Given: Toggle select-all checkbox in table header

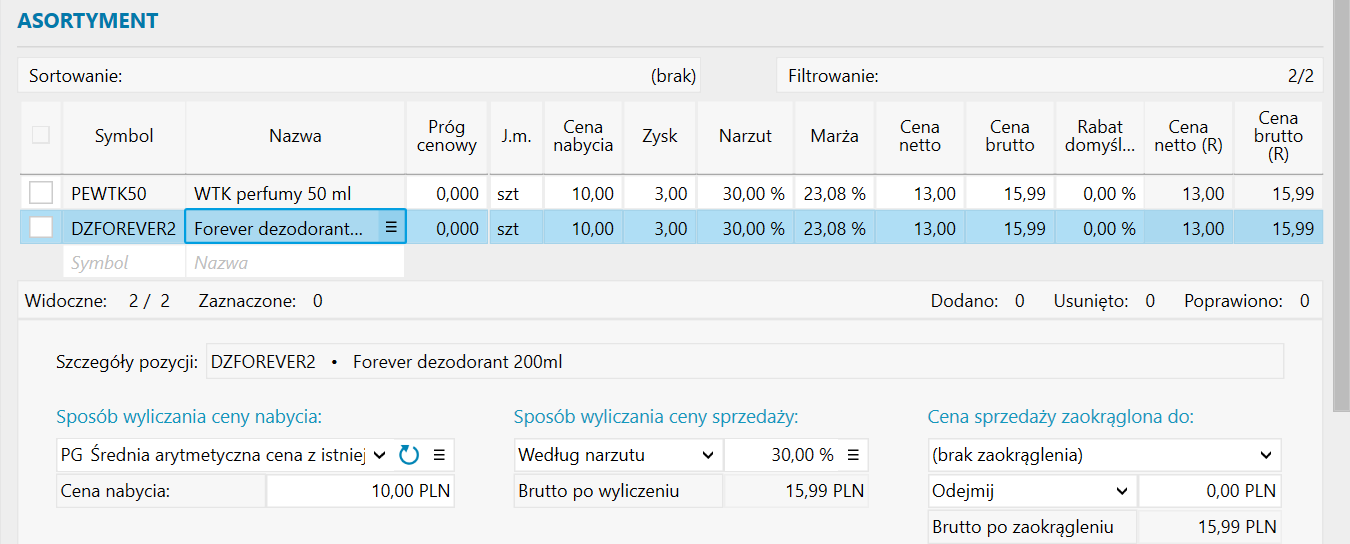Looking at the screenshot, I should click(41, 135).
